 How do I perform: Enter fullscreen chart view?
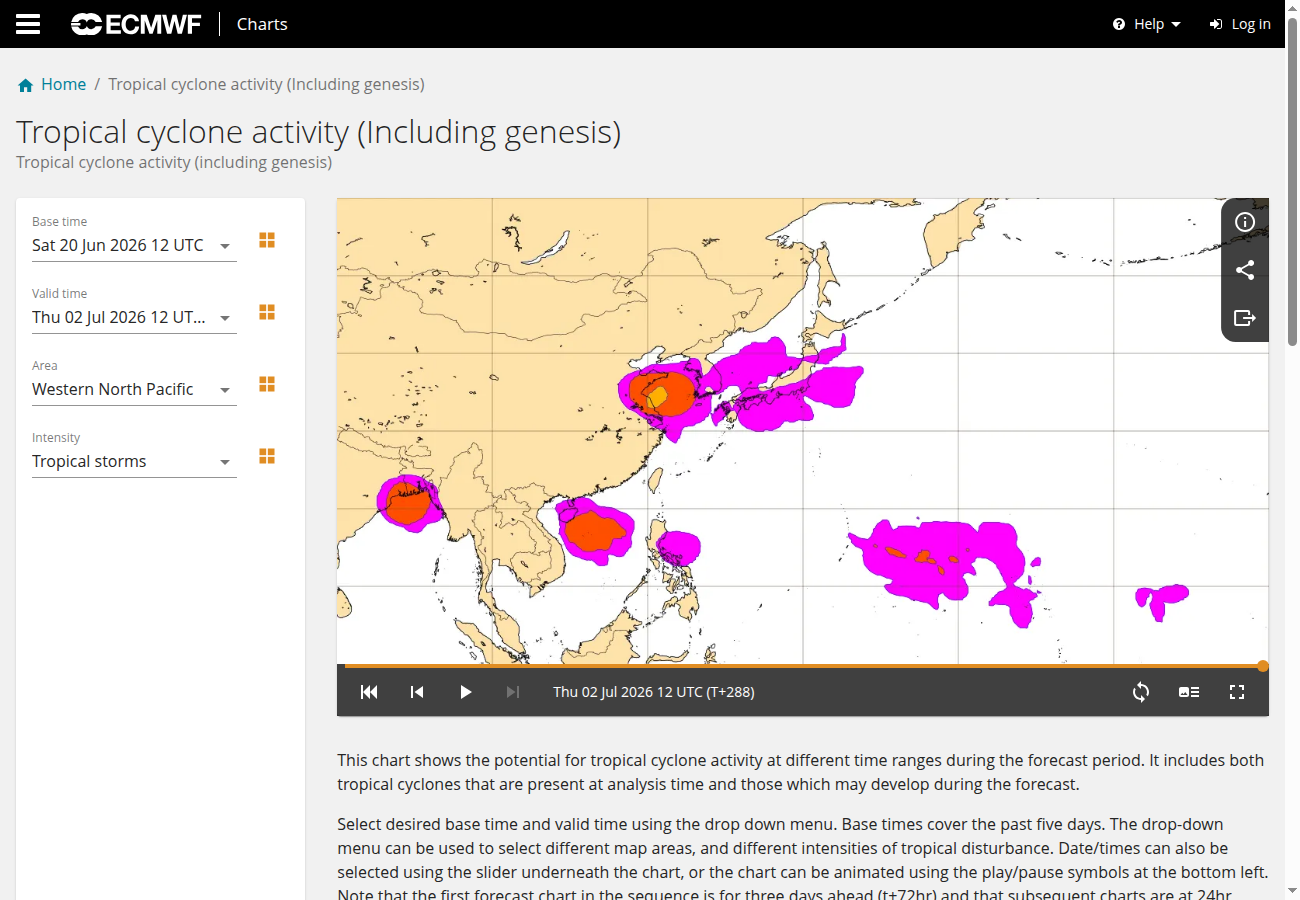(1237, 692)
